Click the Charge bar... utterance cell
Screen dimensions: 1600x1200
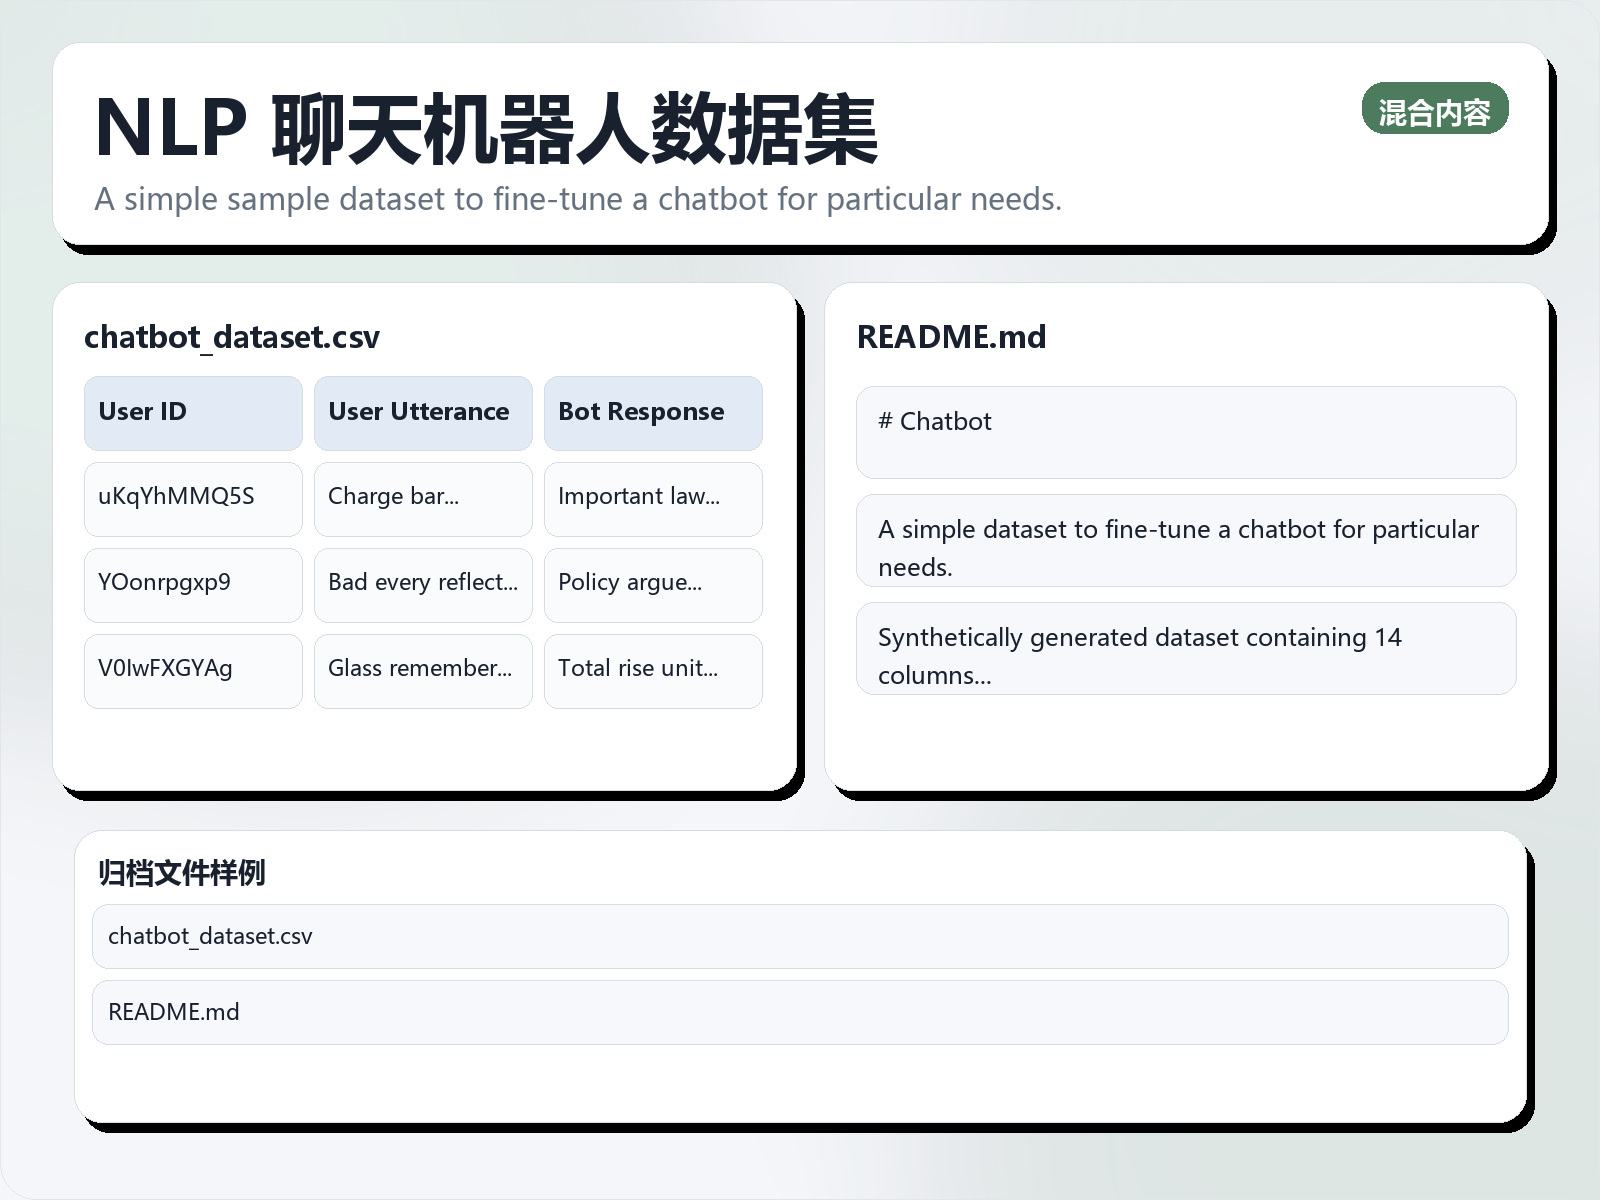click(423, 498)
